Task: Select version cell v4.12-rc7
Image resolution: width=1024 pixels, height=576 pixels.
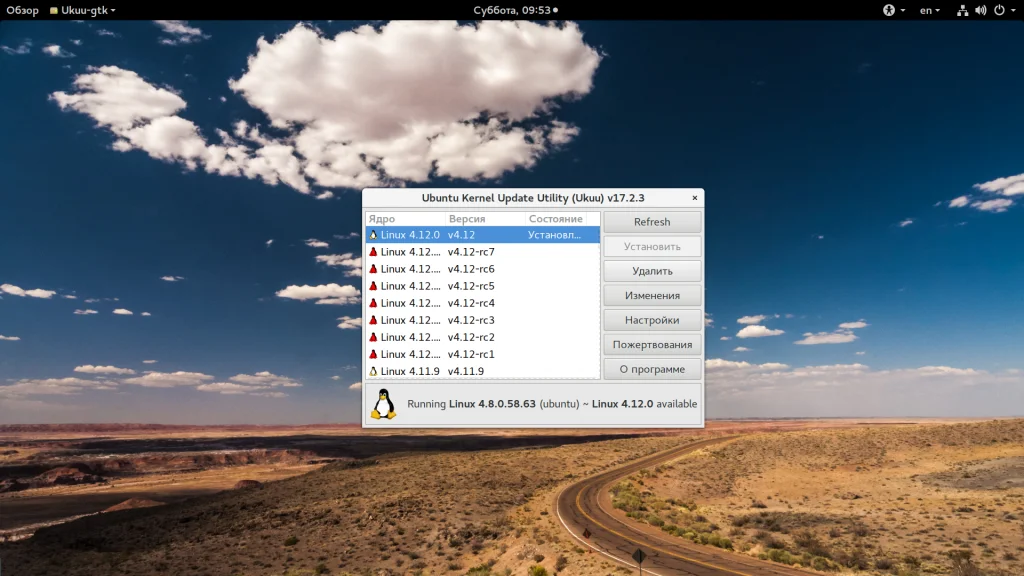Action: (x=471, y=251)
